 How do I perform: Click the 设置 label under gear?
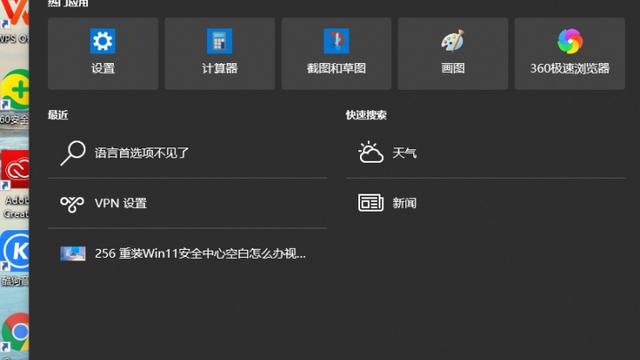point(103,68)
